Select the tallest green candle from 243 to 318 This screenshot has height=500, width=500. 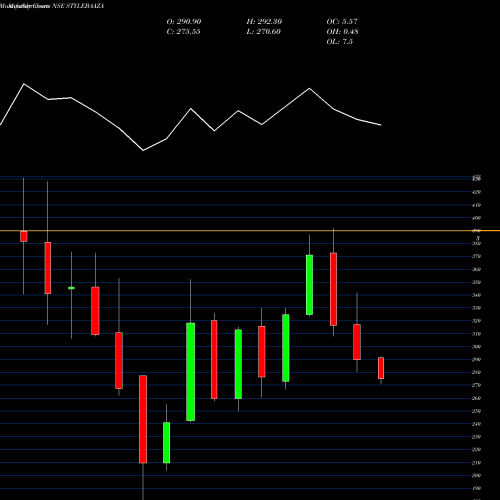point(190,372)
